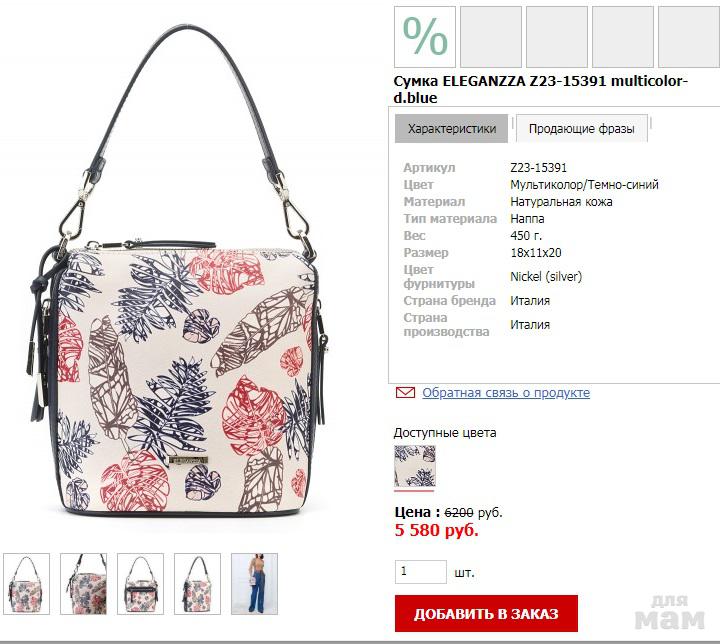Image resolution: width=720 pixels, height=644 pixels.
Task: Select the second empty badge box after the percent icon
Action: [x=557, y=37]
